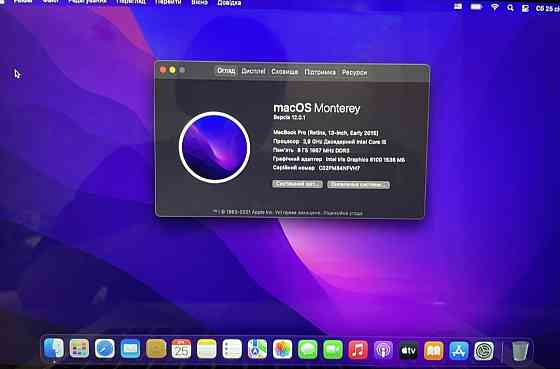Screen dimensions: 560x369
Task: Open Launchpad in the Dock
Action: (x=79, y=349)
